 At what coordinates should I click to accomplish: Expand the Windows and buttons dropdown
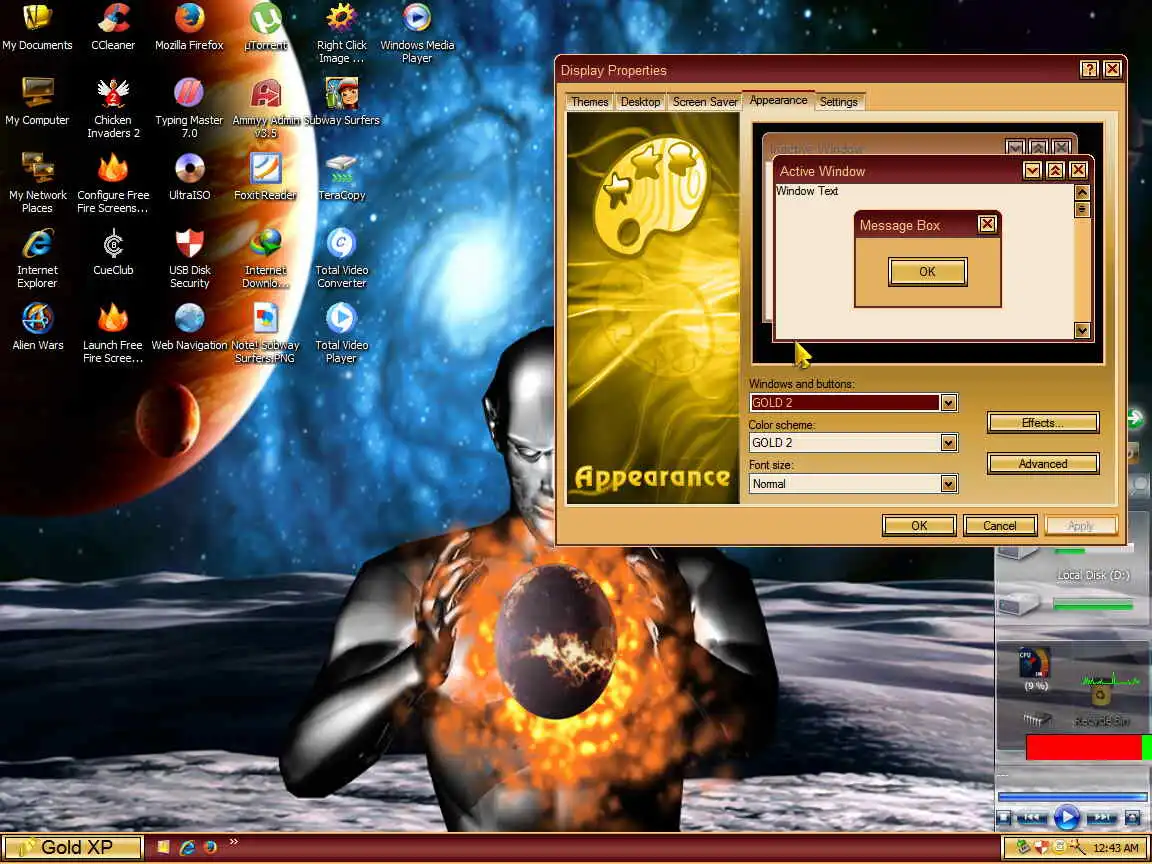948,403
